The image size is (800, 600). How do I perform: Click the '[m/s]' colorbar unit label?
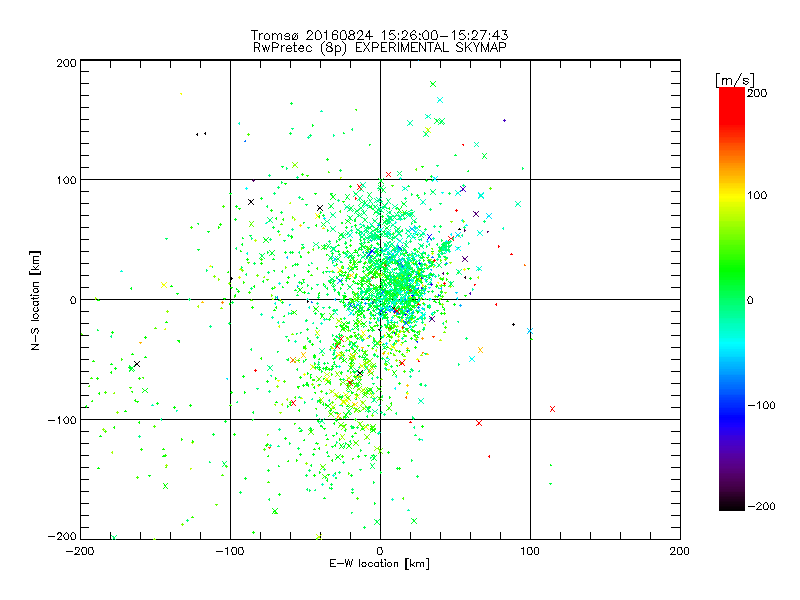[735, 80]
